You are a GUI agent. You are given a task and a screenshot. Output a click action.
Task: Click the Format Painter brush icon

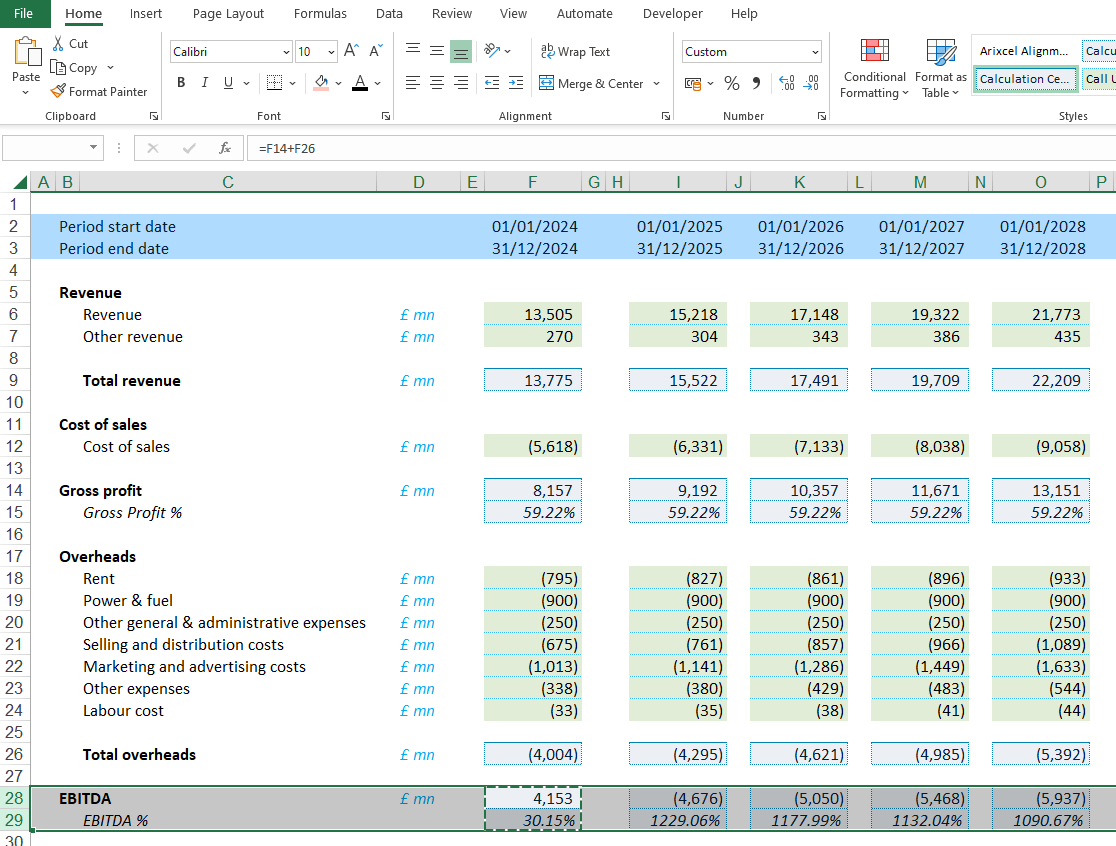pos(58,92)
